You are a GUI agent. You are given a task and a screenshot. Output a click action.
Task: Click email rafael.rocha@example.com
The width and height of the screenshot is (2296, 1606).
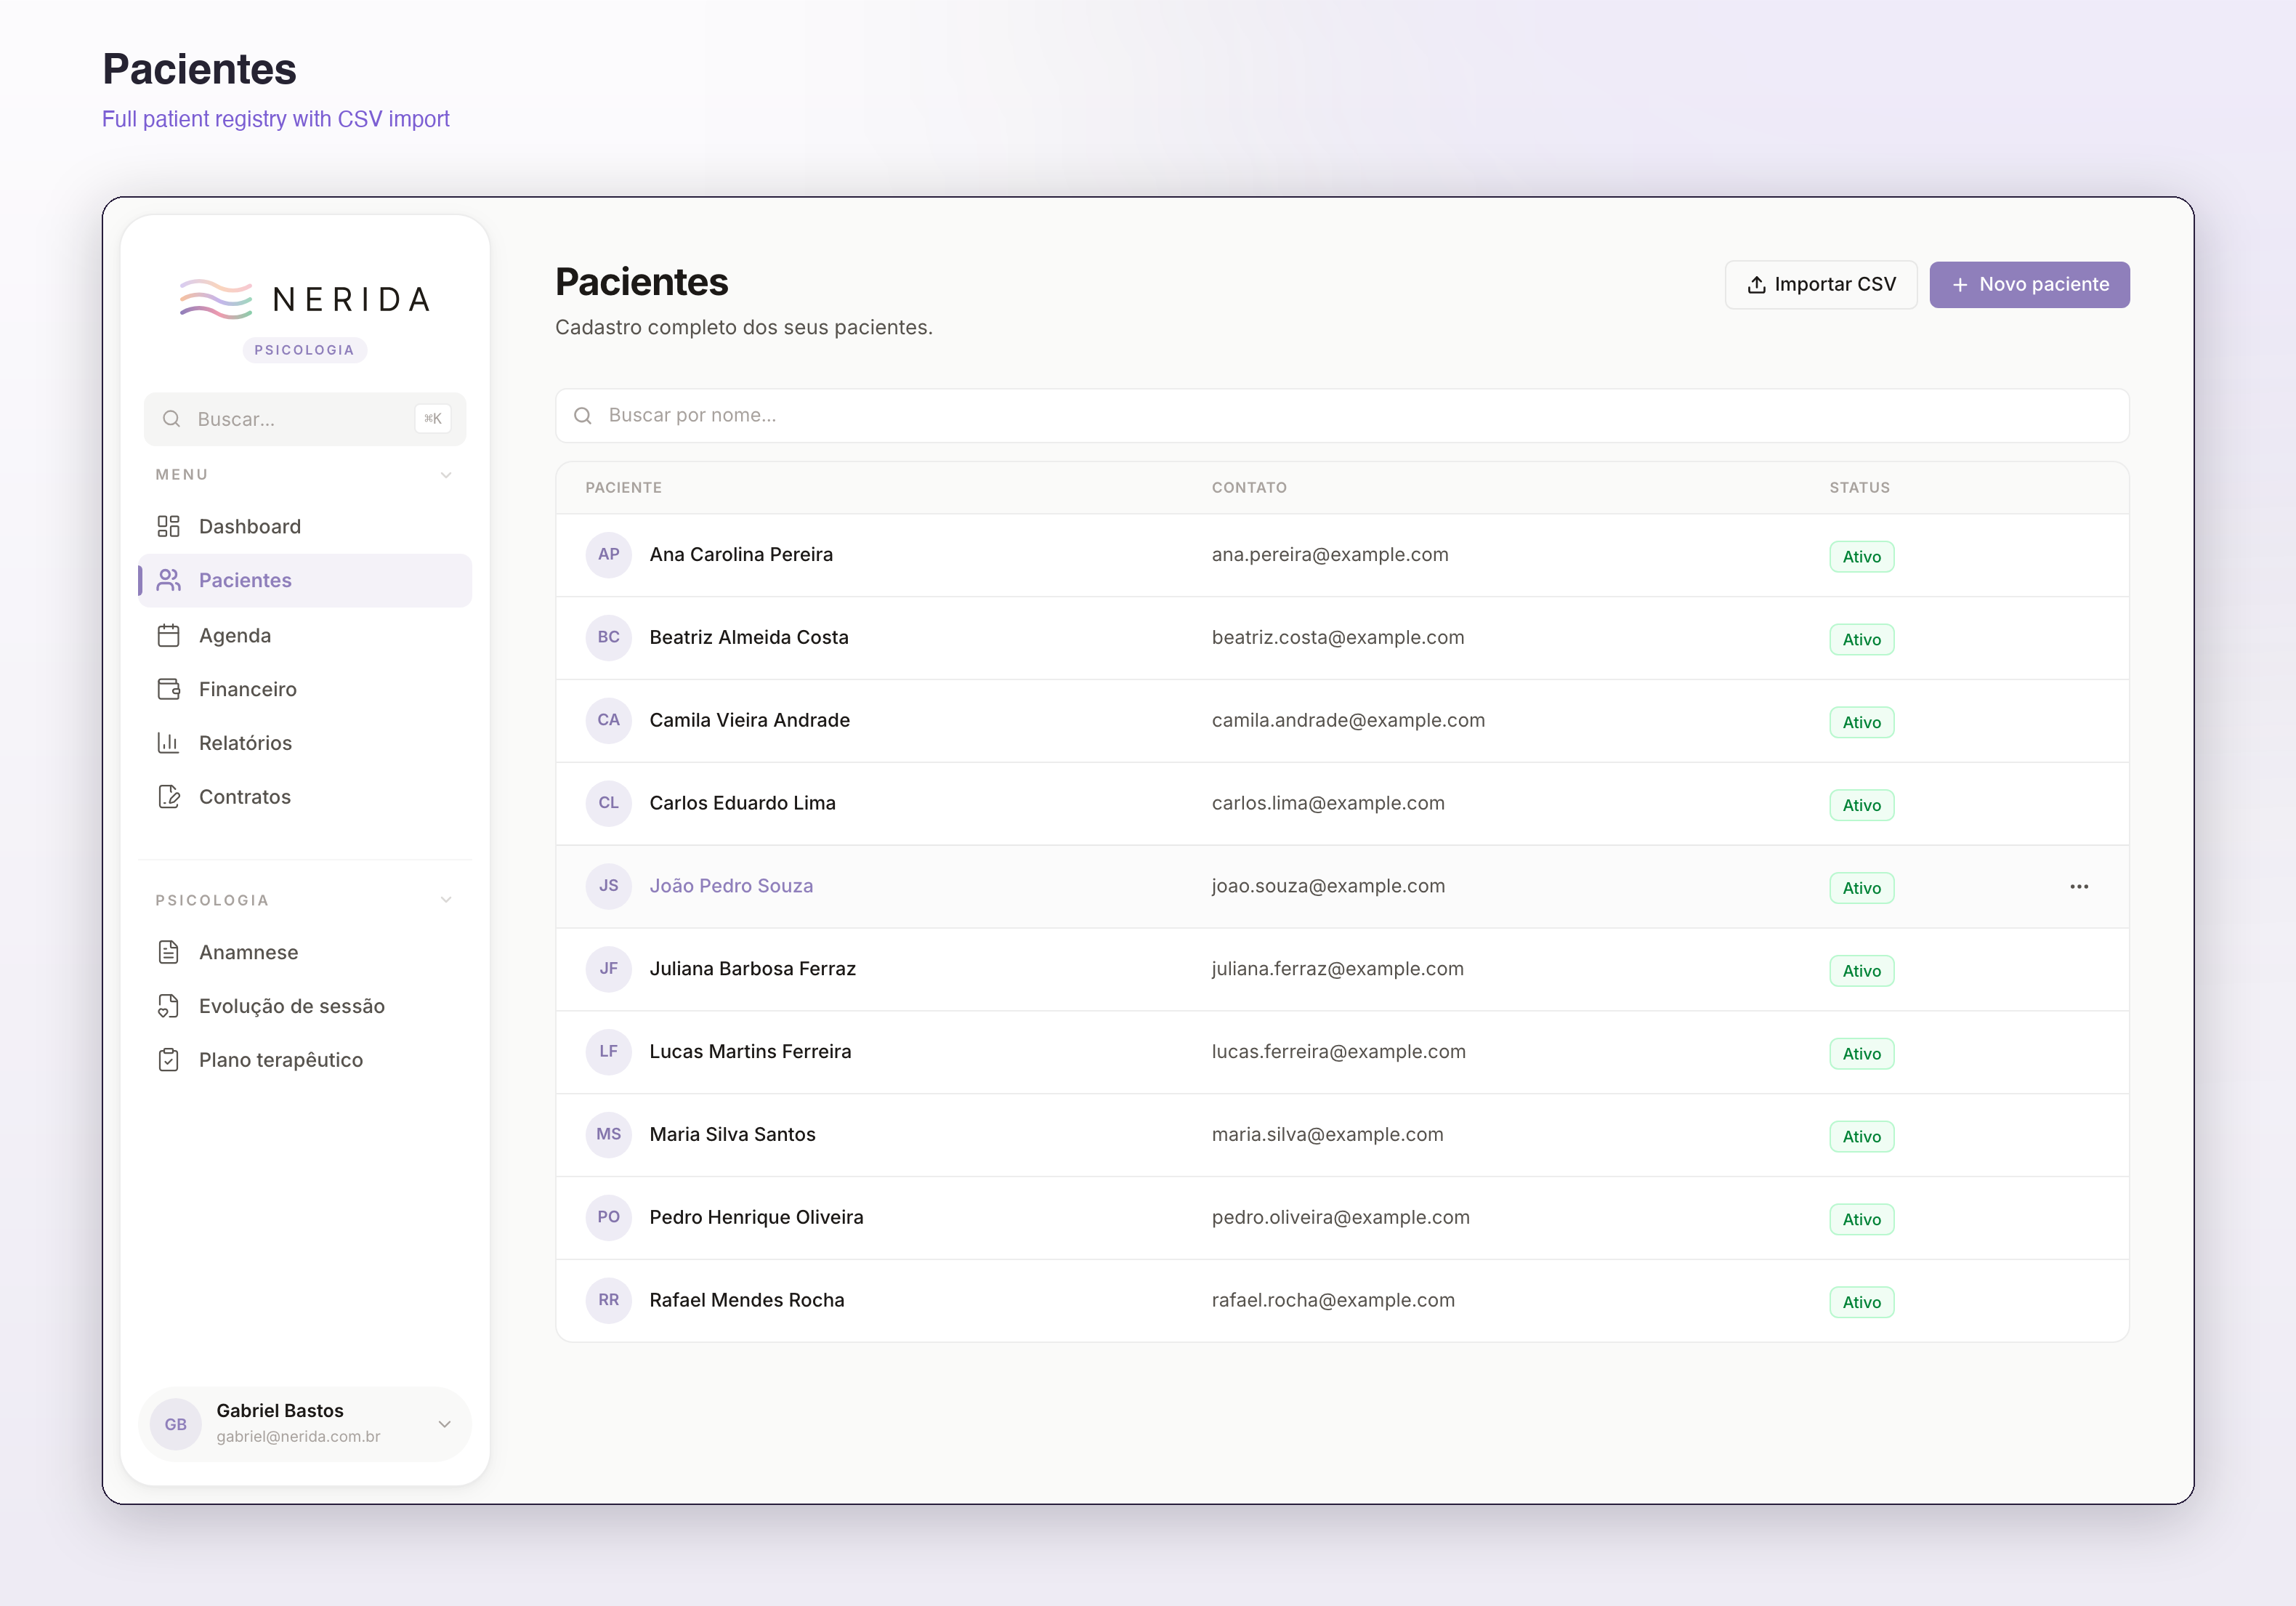click(1333, 1301)
